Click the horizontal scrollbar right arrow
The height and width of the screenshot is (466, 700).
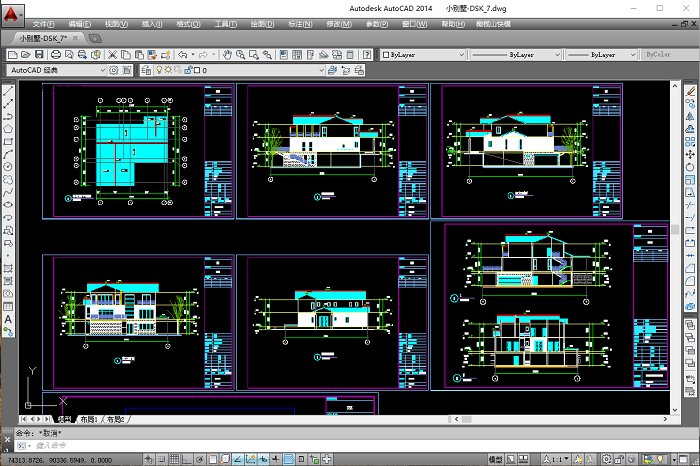point(665,419)
